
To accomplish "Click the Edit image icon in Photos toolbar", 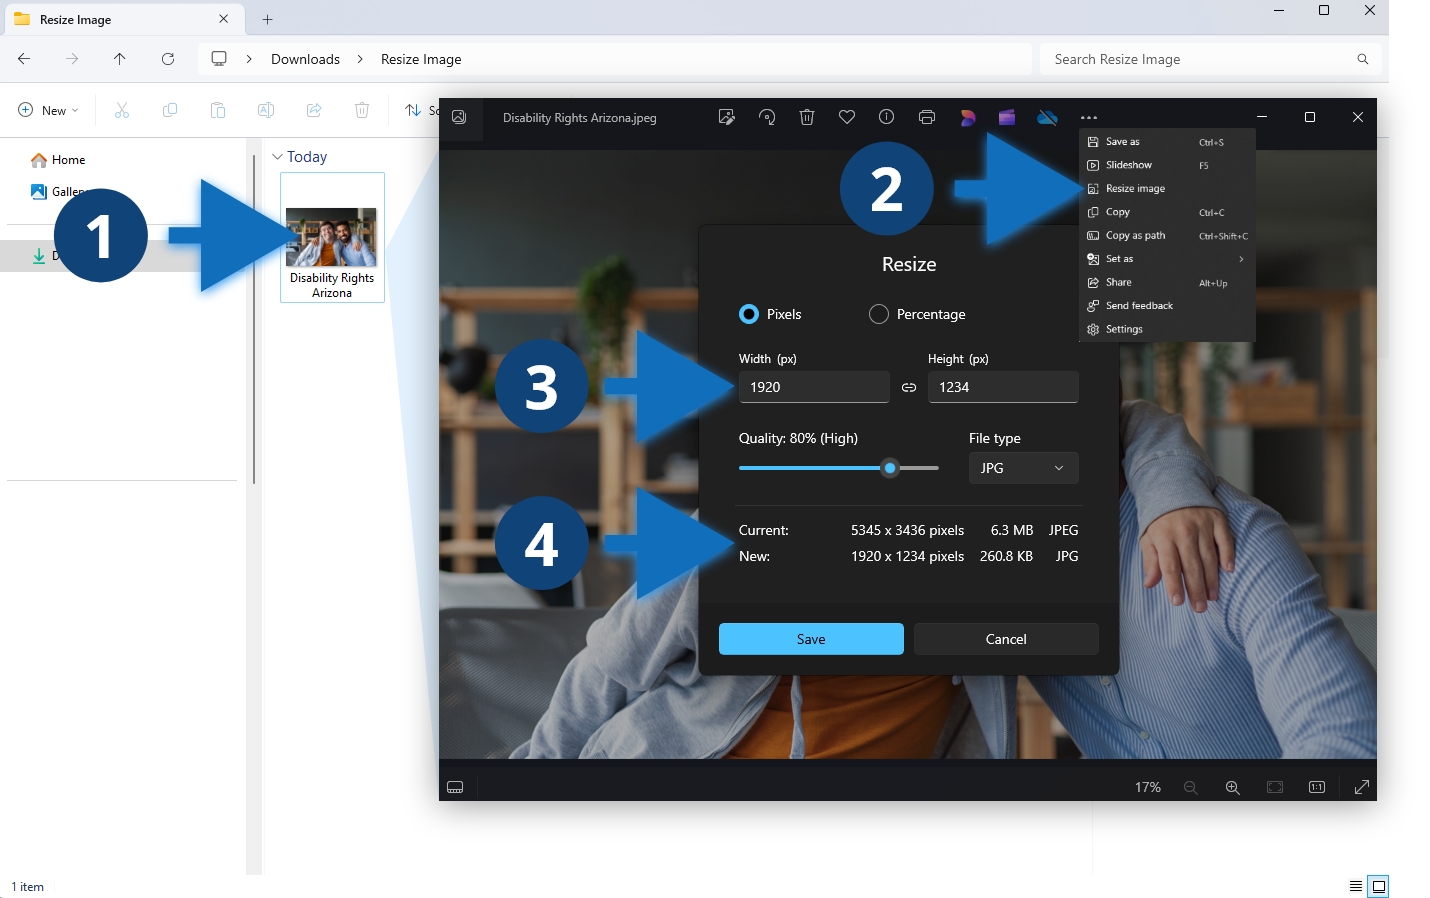I will 726,118.
